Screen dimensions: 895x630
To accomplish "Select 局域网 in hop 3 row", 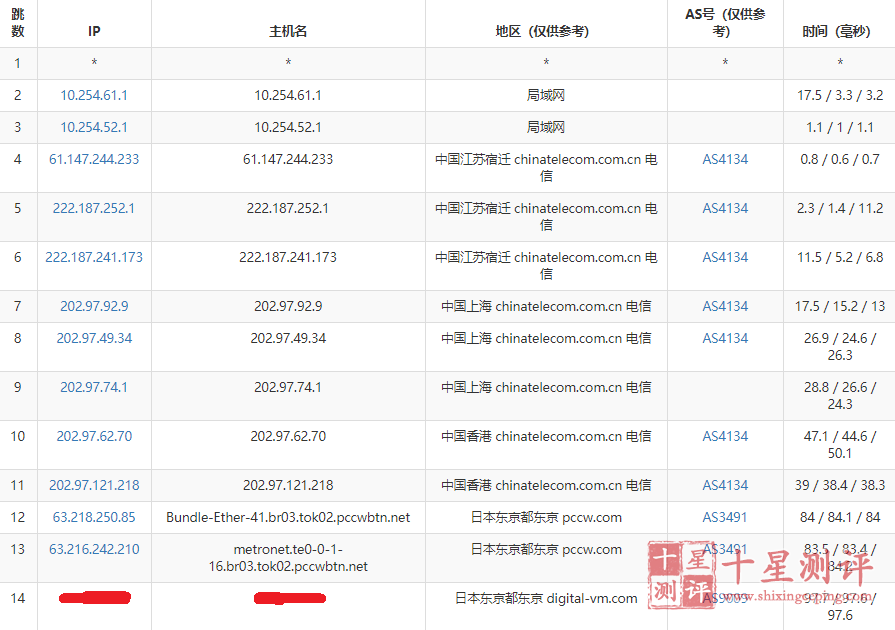I will coord(546,127).
